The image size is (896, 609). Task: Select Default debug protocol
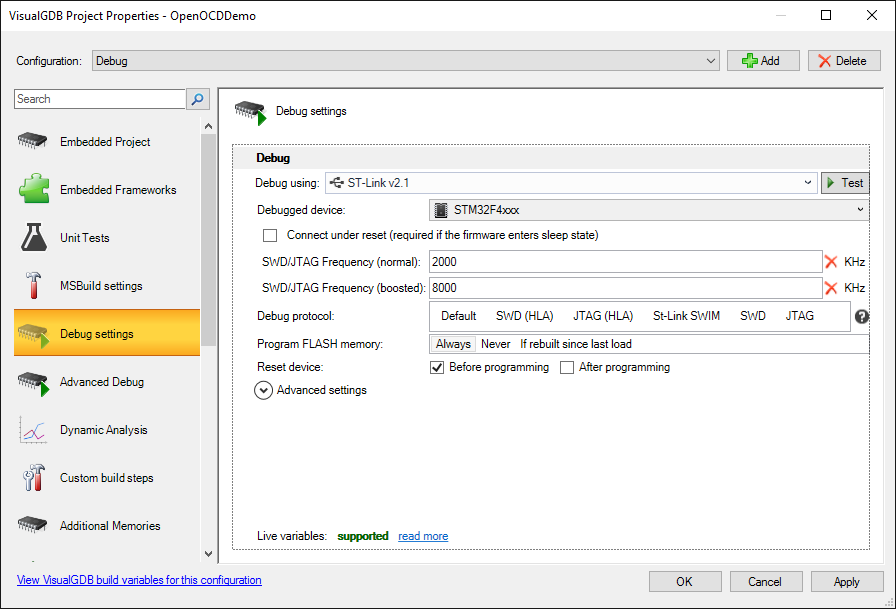coord(458,316)
